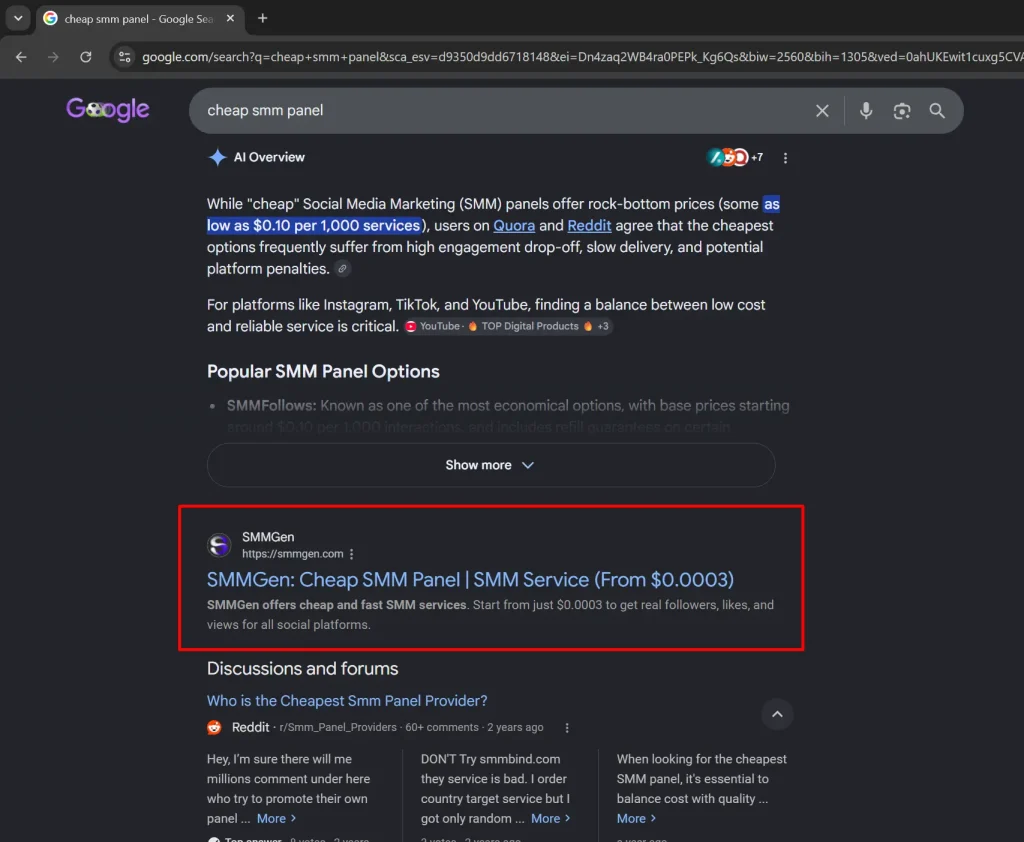Click the 'r/Smm_Panel_Providers' subreddit text

(338, 728)
